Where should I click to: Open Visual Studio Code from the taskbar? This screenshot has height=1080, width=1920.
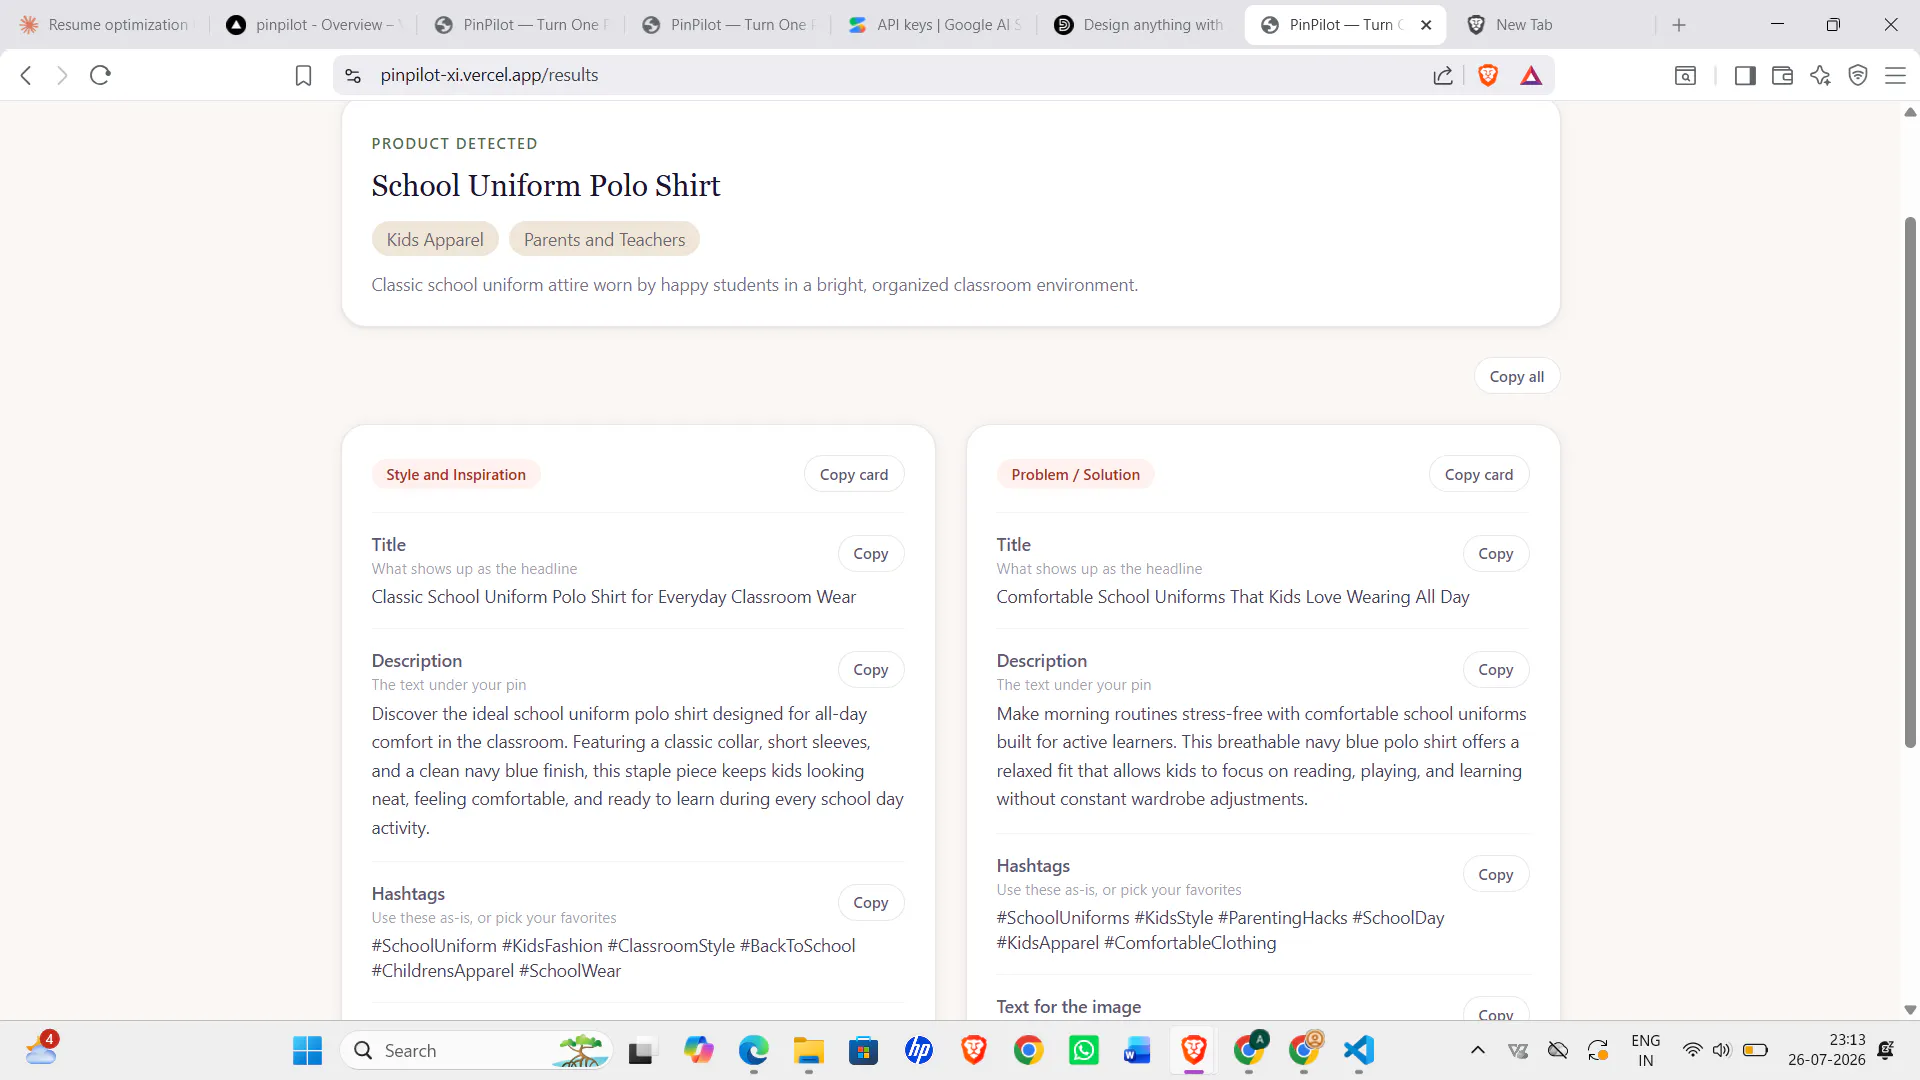(x=1359, y=1050)
